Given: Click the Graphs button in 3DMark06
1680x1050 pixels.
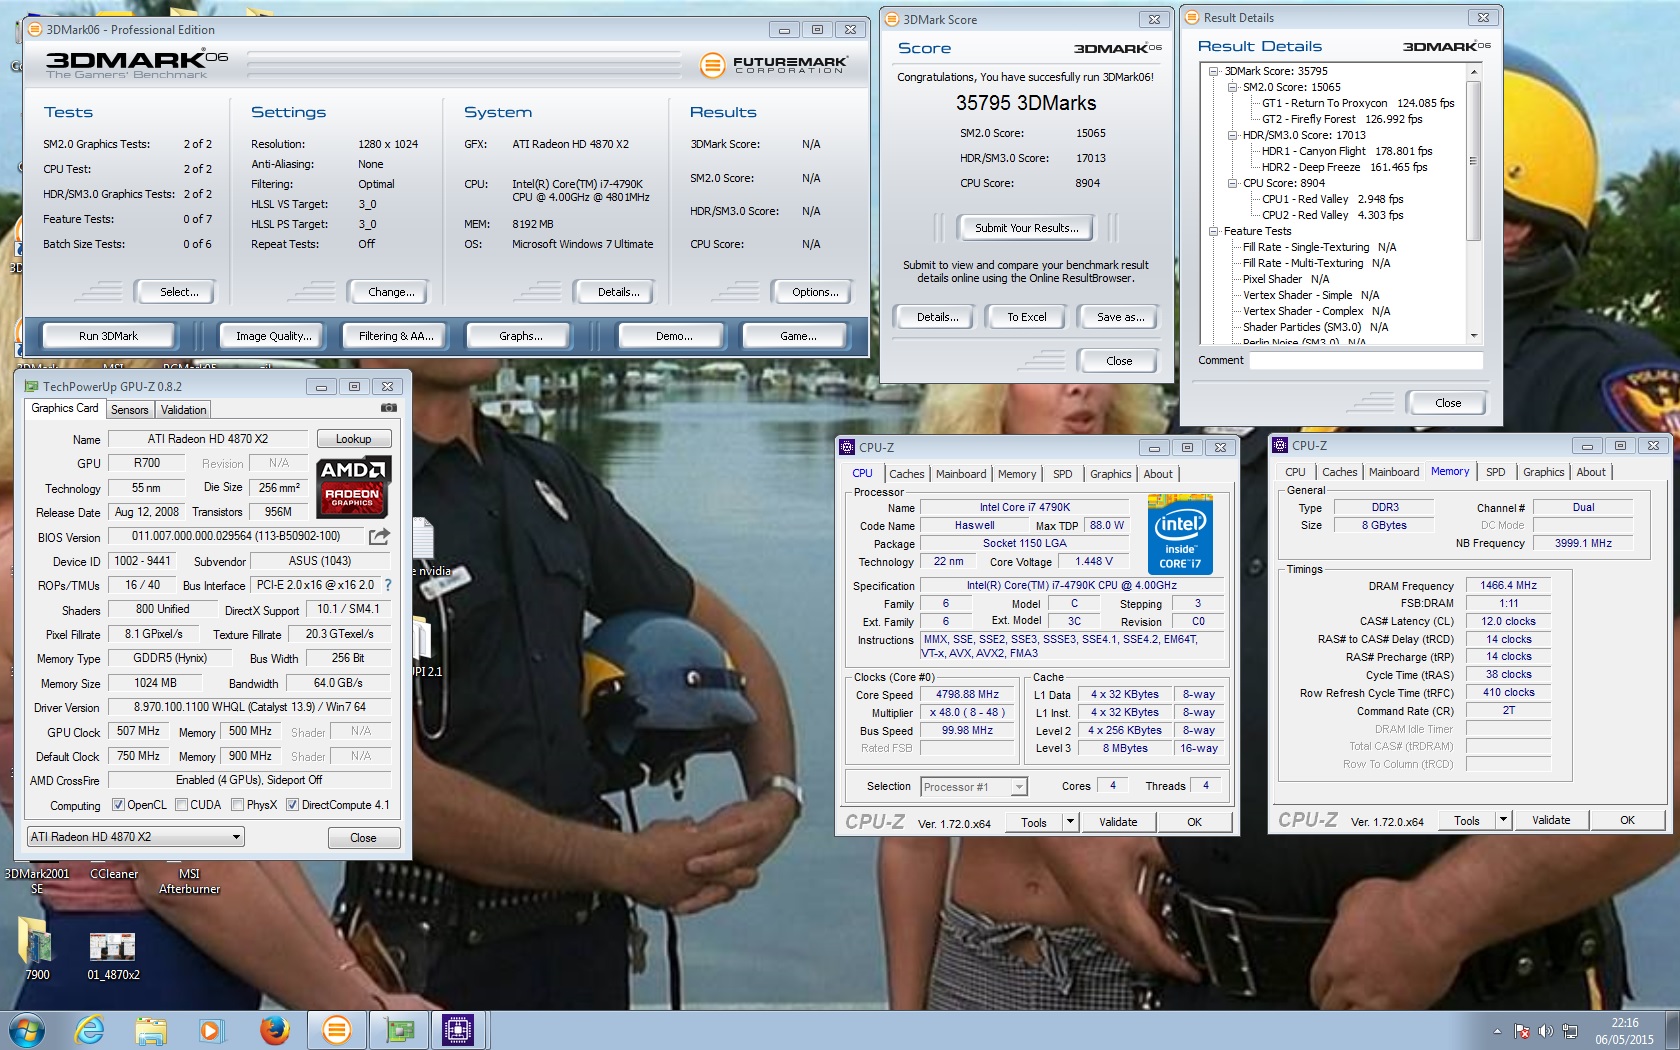Looking at the screenshot, I should tap(520, 336).
